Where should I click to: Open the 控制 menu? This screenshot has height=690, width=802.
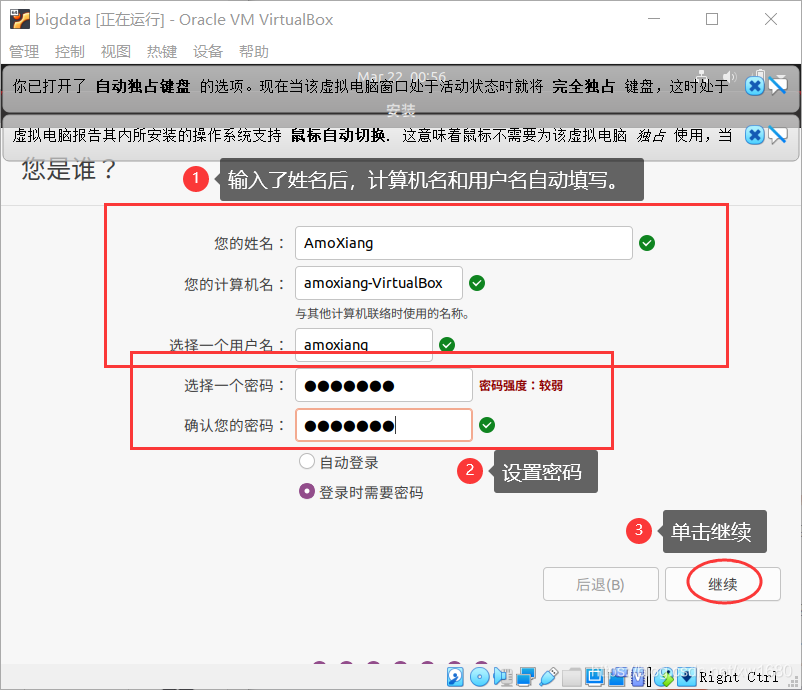pos(70,52)
